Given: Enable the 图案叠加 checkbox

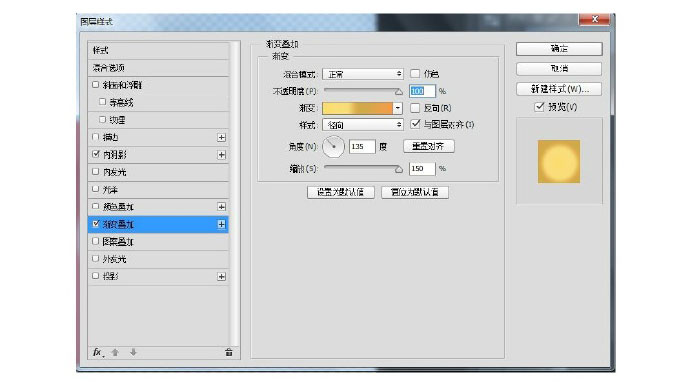Looking at the screenshot, I should pos(95,241).
